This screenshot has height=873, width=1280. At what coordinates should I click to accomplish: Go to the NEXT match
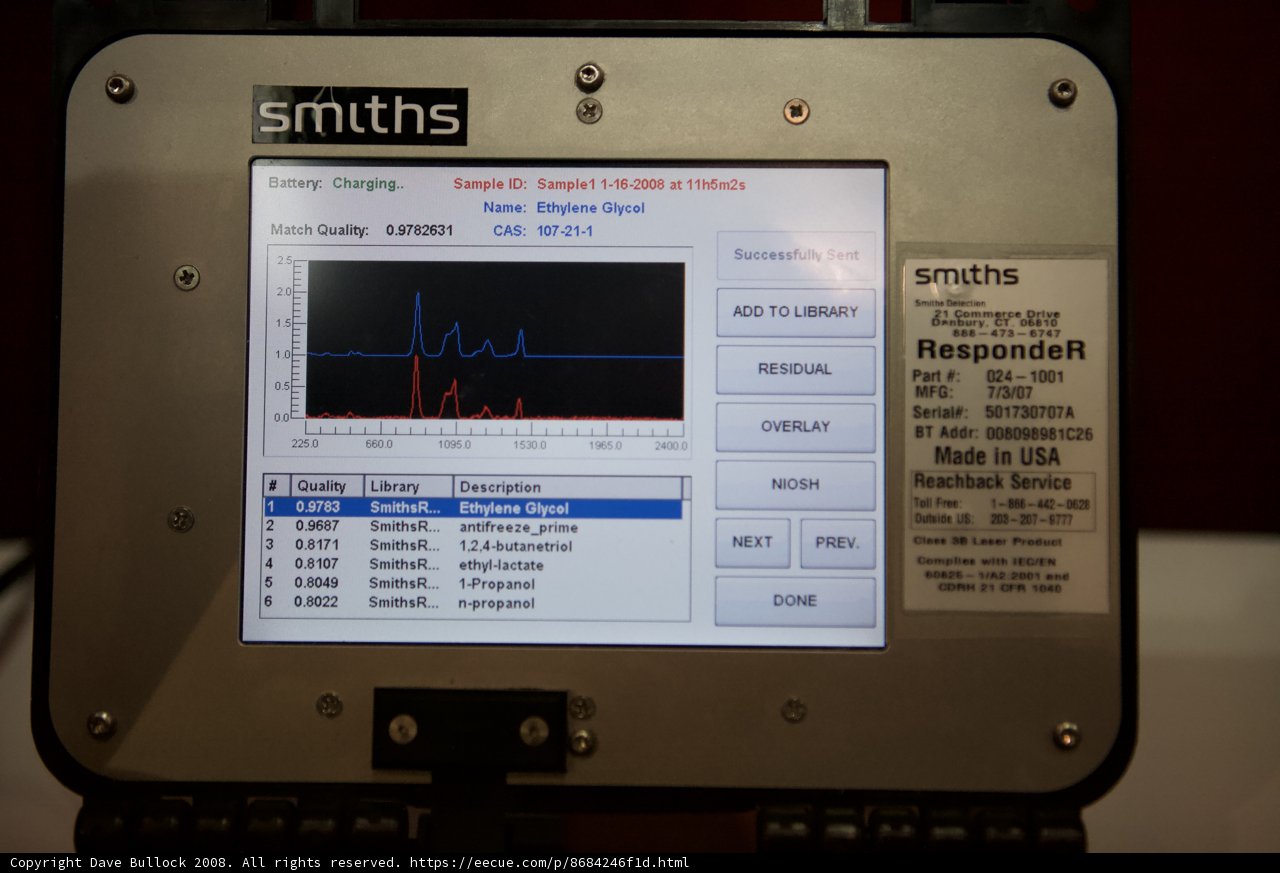click(x=753, y=543)
